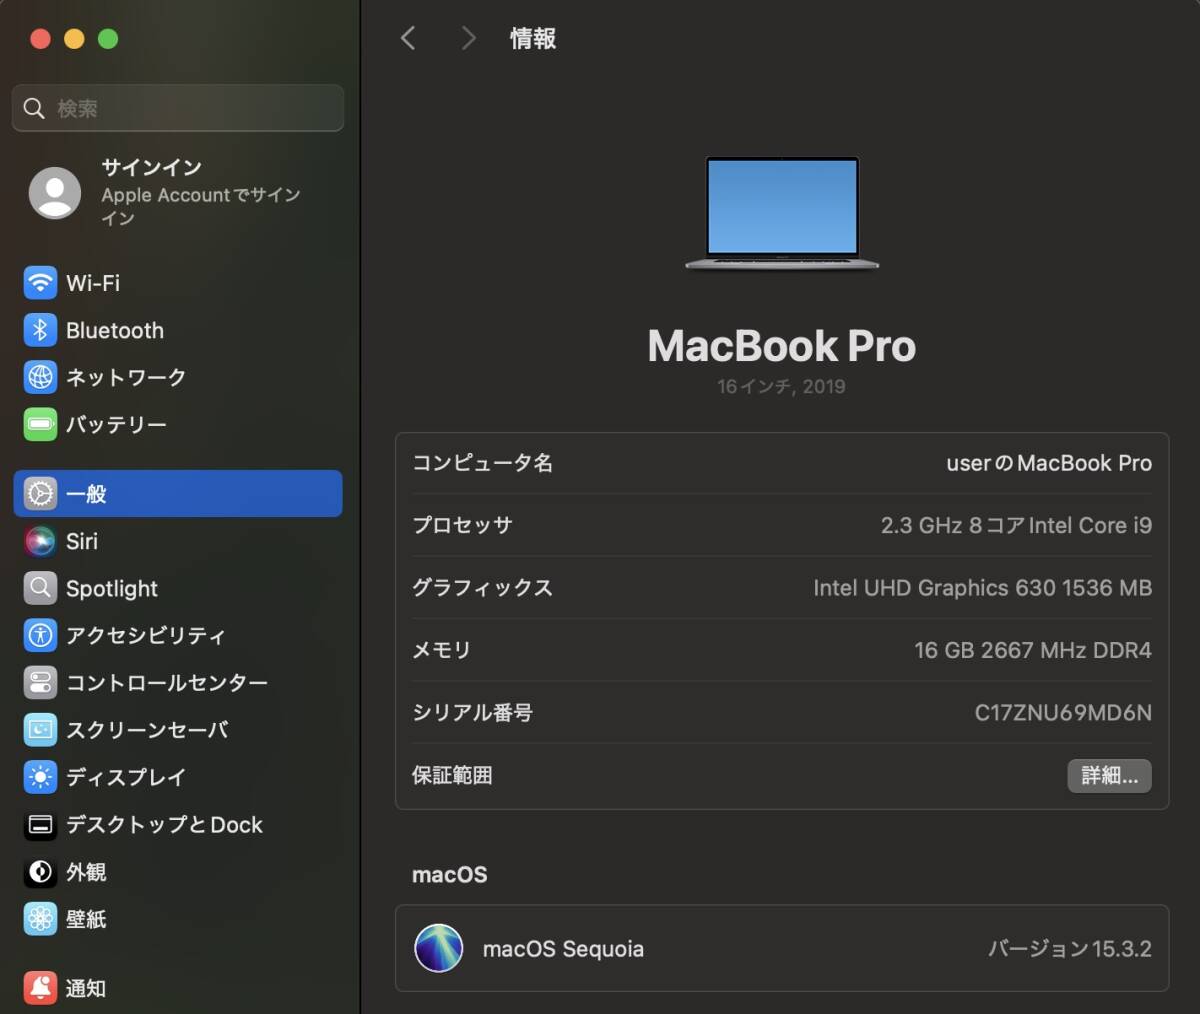Click the MacBook Pro title heading
The width and height of the screenshot is (1200, 1014).
point(782,346)
